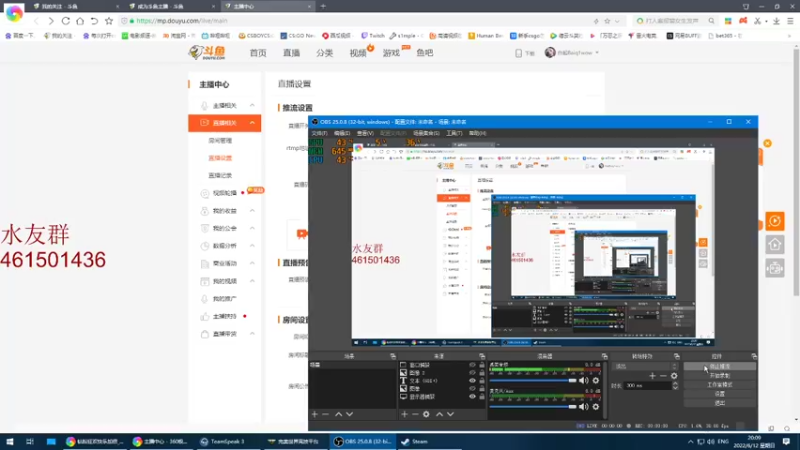Click the browser forward arrow
800x450 pixels.
pos(51,21)
